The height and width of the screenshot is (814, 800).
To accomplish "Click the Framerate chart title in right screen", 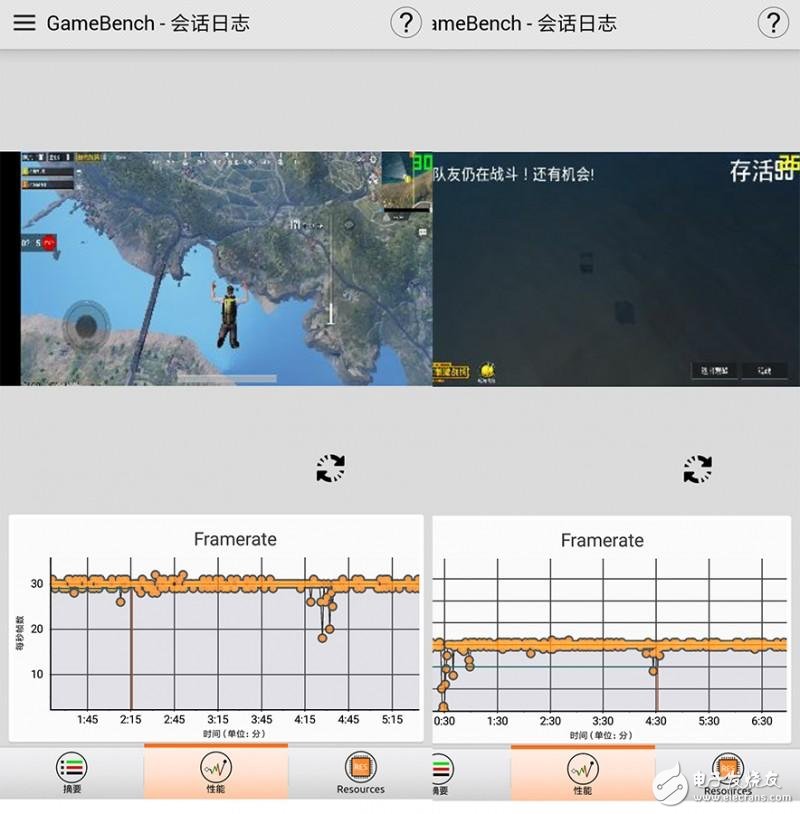I will [602, 540].
